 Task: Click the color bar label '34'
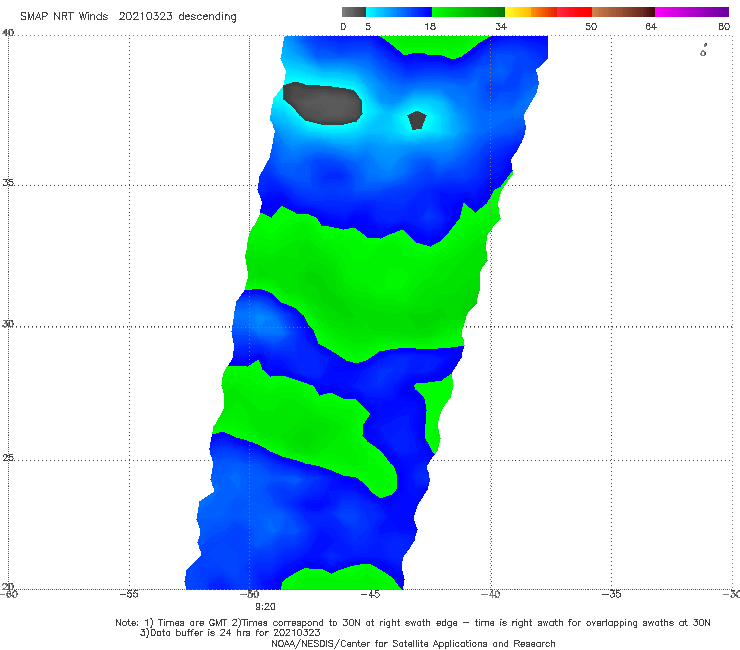[501, 26]
